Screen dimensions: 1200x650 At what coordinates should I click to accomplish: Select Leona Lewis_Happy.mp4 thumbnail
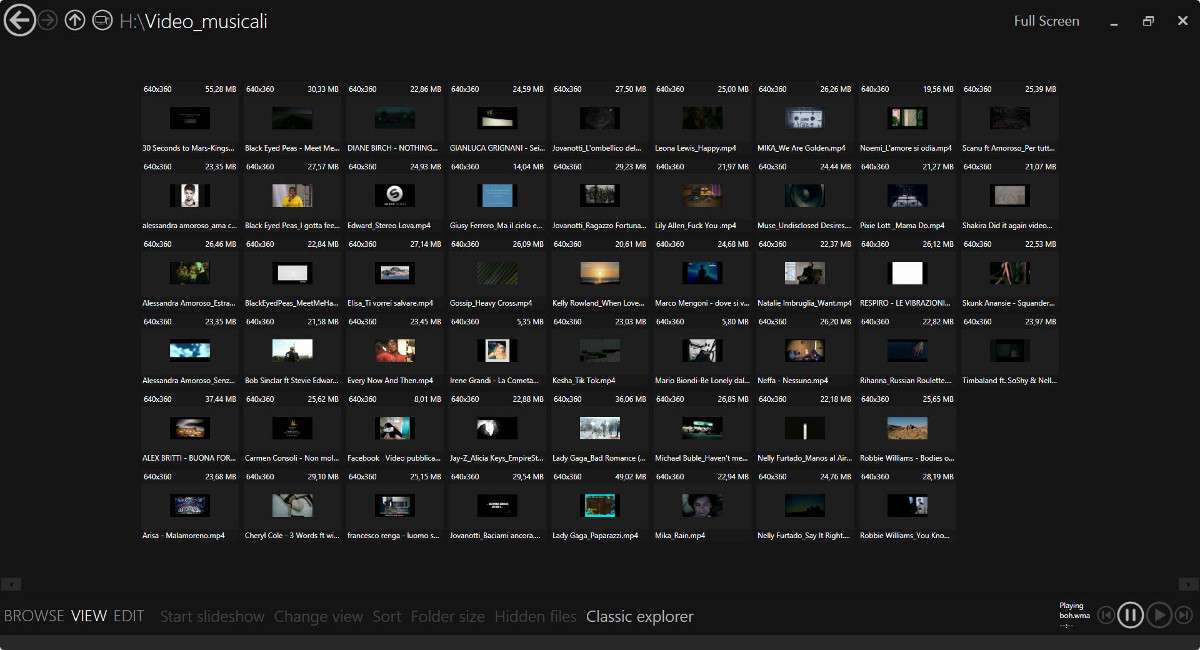coord(702,119)
